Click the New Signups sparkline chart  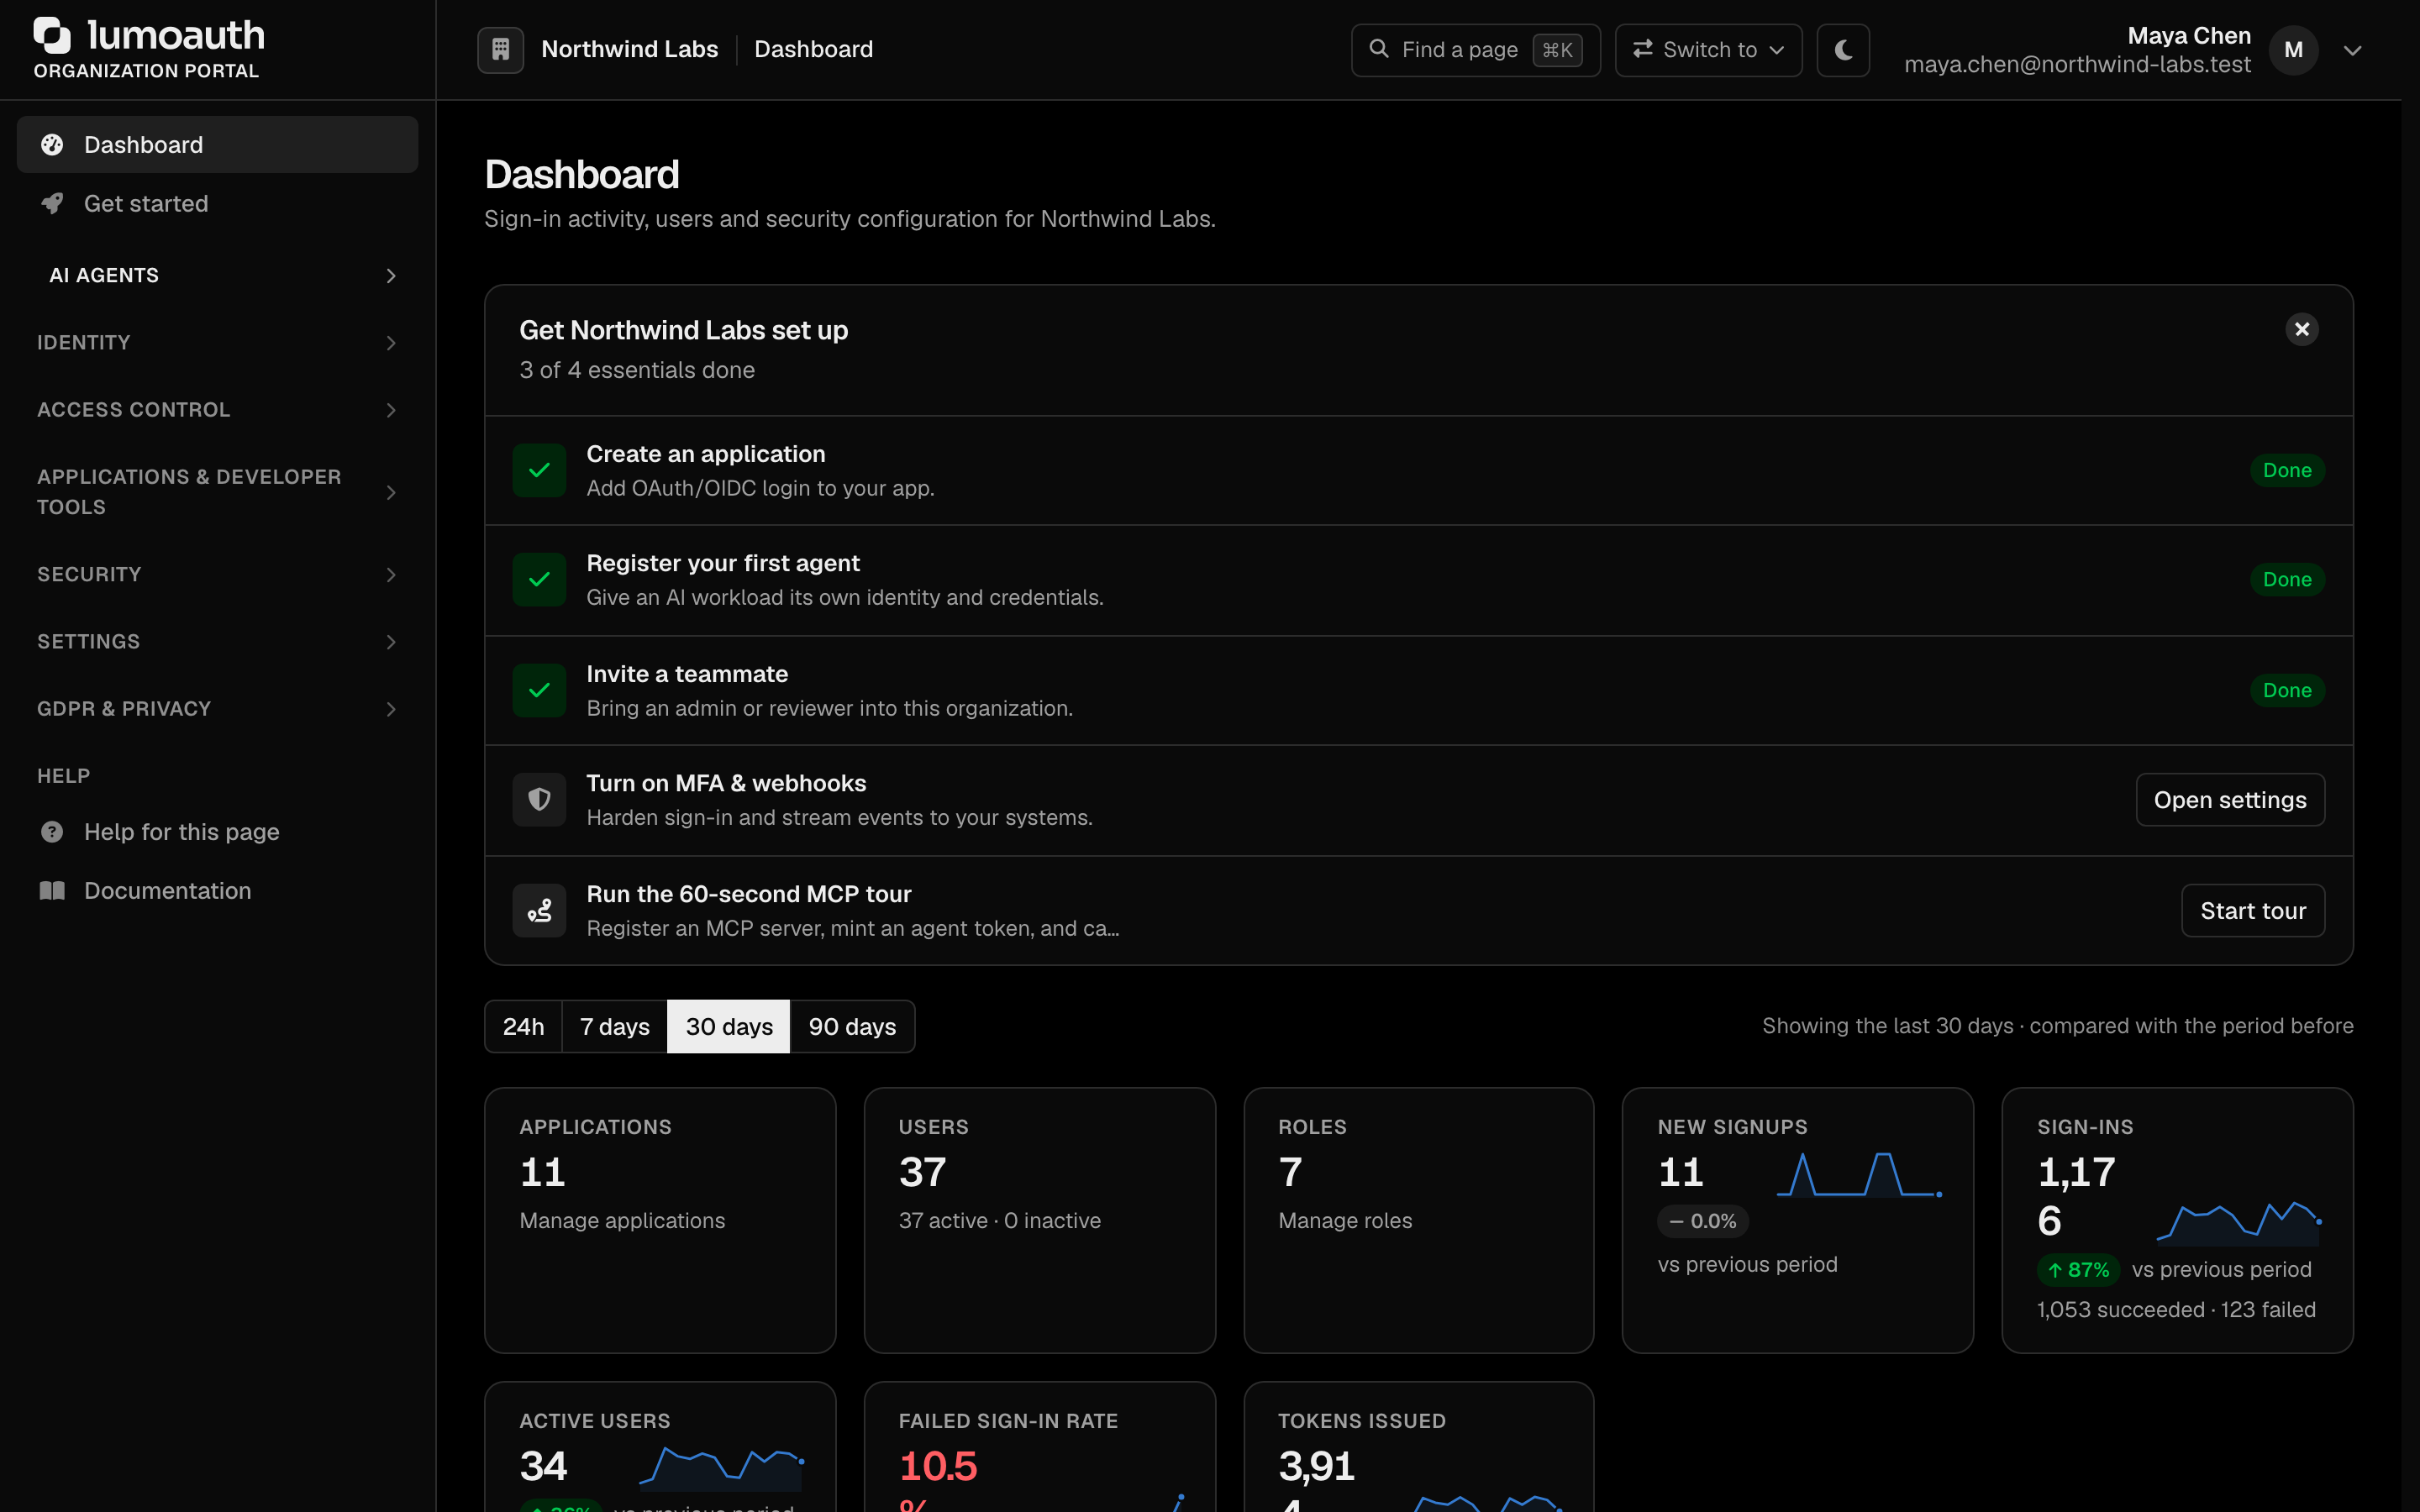click(1859, 1175)
